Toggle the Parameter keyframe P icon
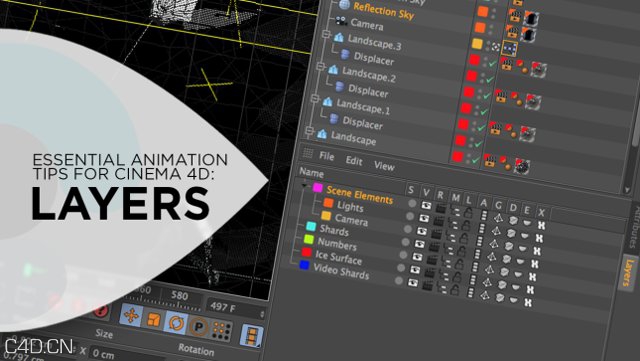The width and height of the screenshot is (640, 361). tap(199, 327)
